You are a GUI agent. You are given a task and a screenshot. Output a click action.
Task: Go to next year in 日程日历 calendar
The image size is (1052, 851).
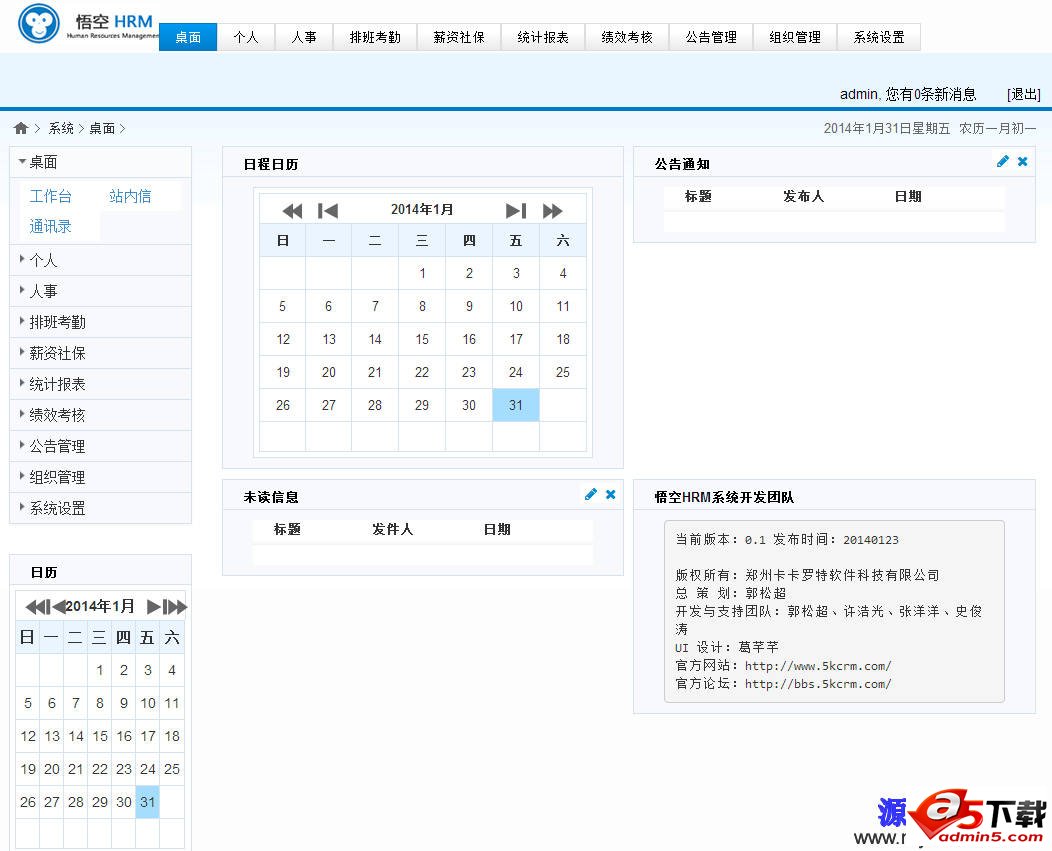click(x=552, y=210)
